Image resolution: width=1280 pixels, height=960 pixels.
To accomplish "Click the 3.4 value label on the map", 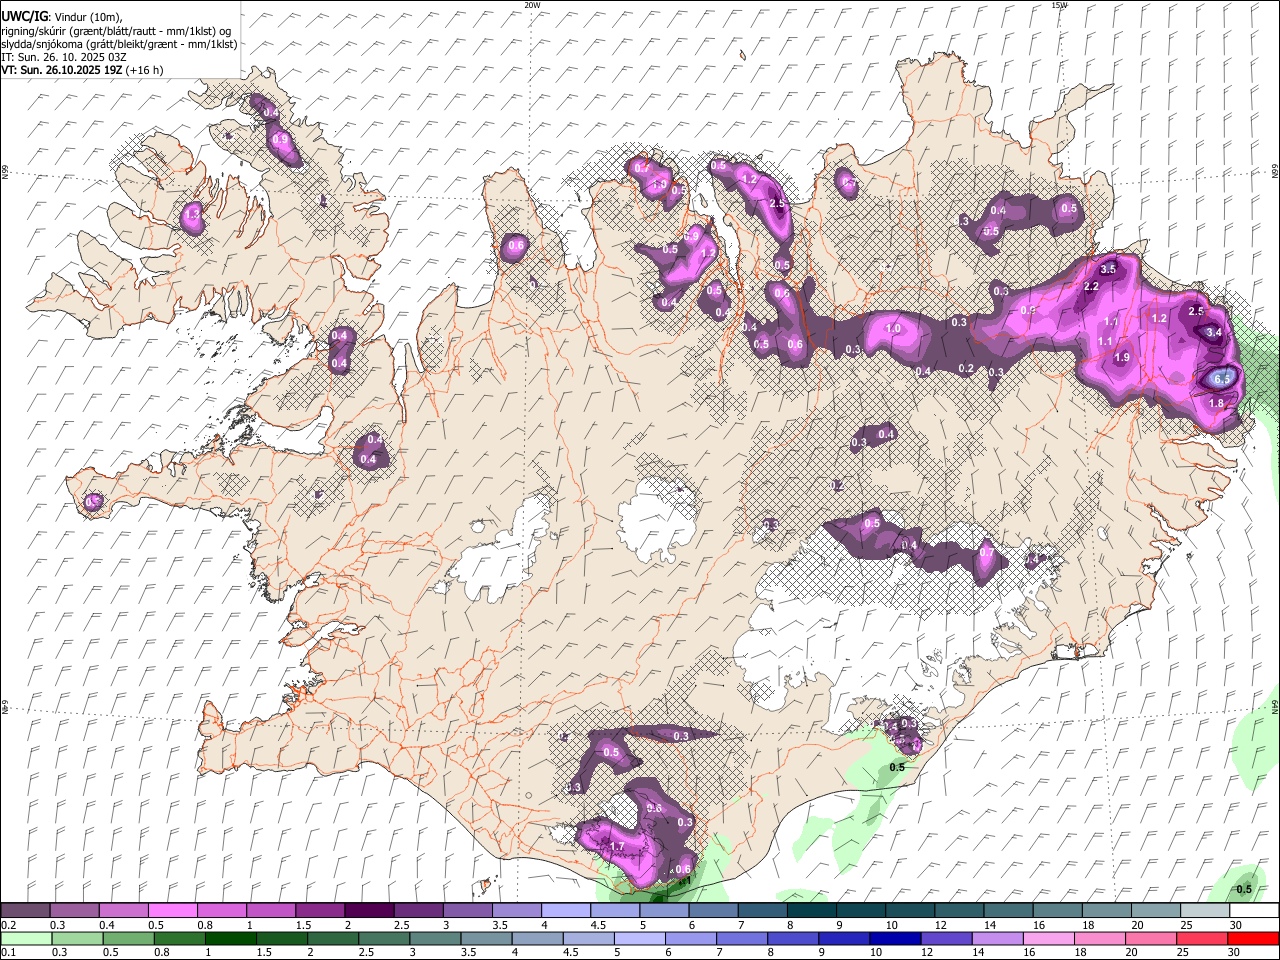I will (x=1214, y=332).
